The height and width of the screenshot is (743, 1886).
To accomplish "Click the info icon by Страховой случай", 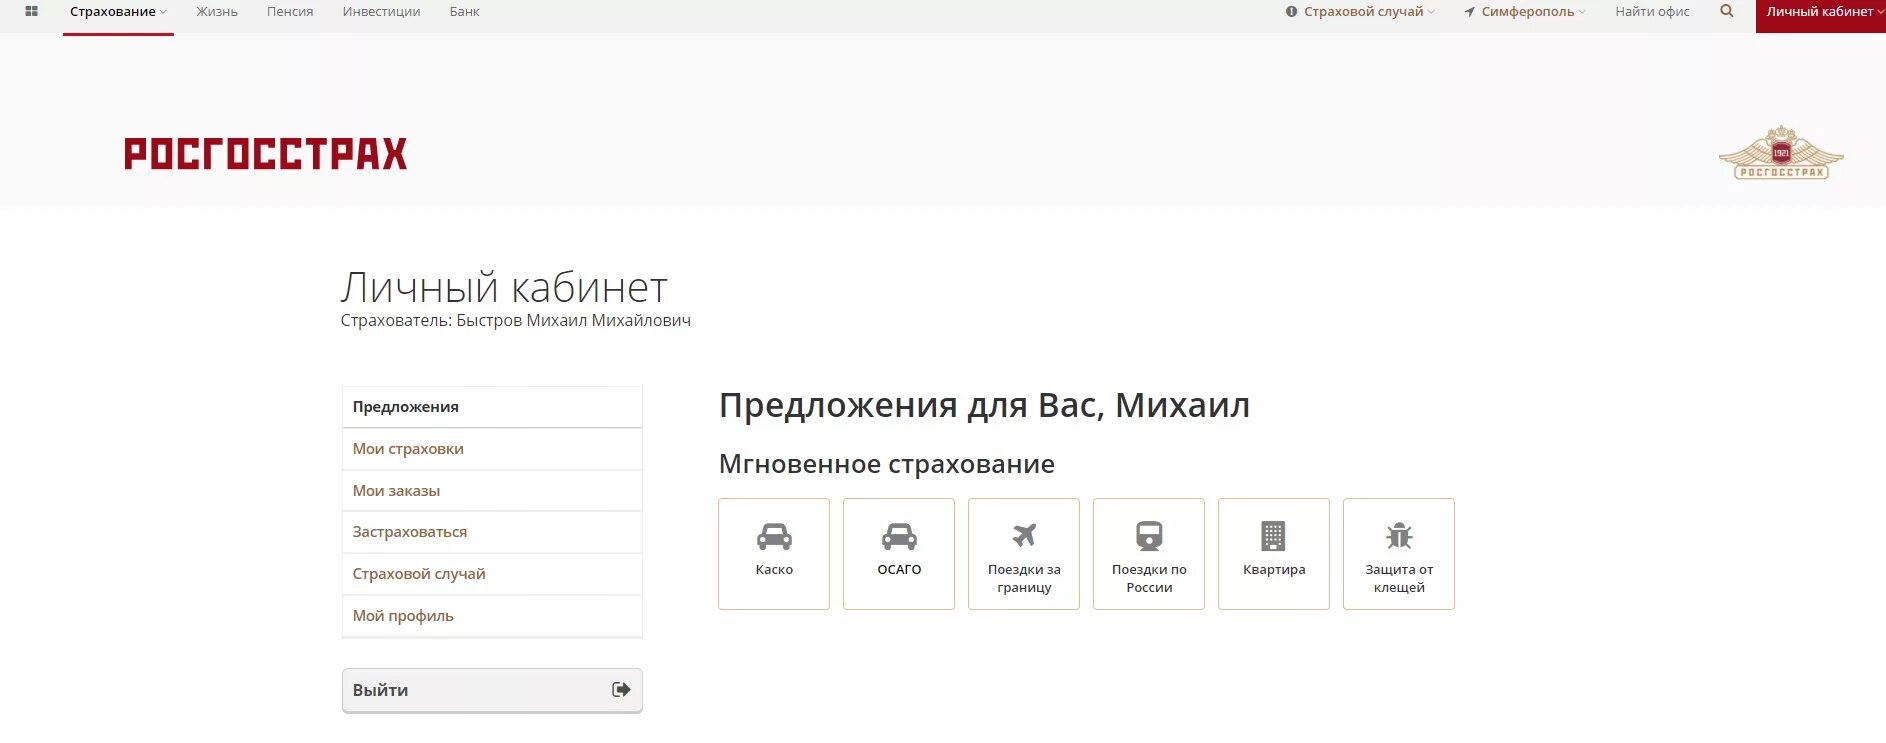I will (1291, 12).
